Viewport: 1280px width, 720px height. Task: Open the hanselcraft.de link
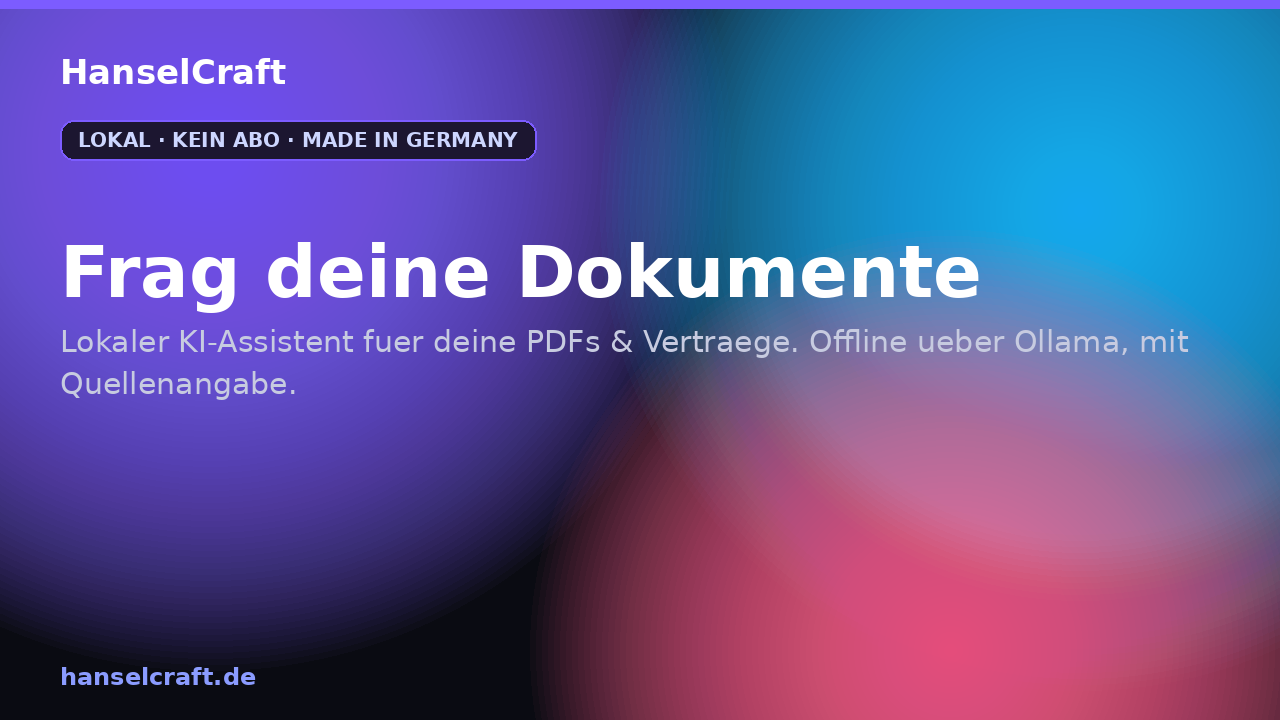click(158, 677)
